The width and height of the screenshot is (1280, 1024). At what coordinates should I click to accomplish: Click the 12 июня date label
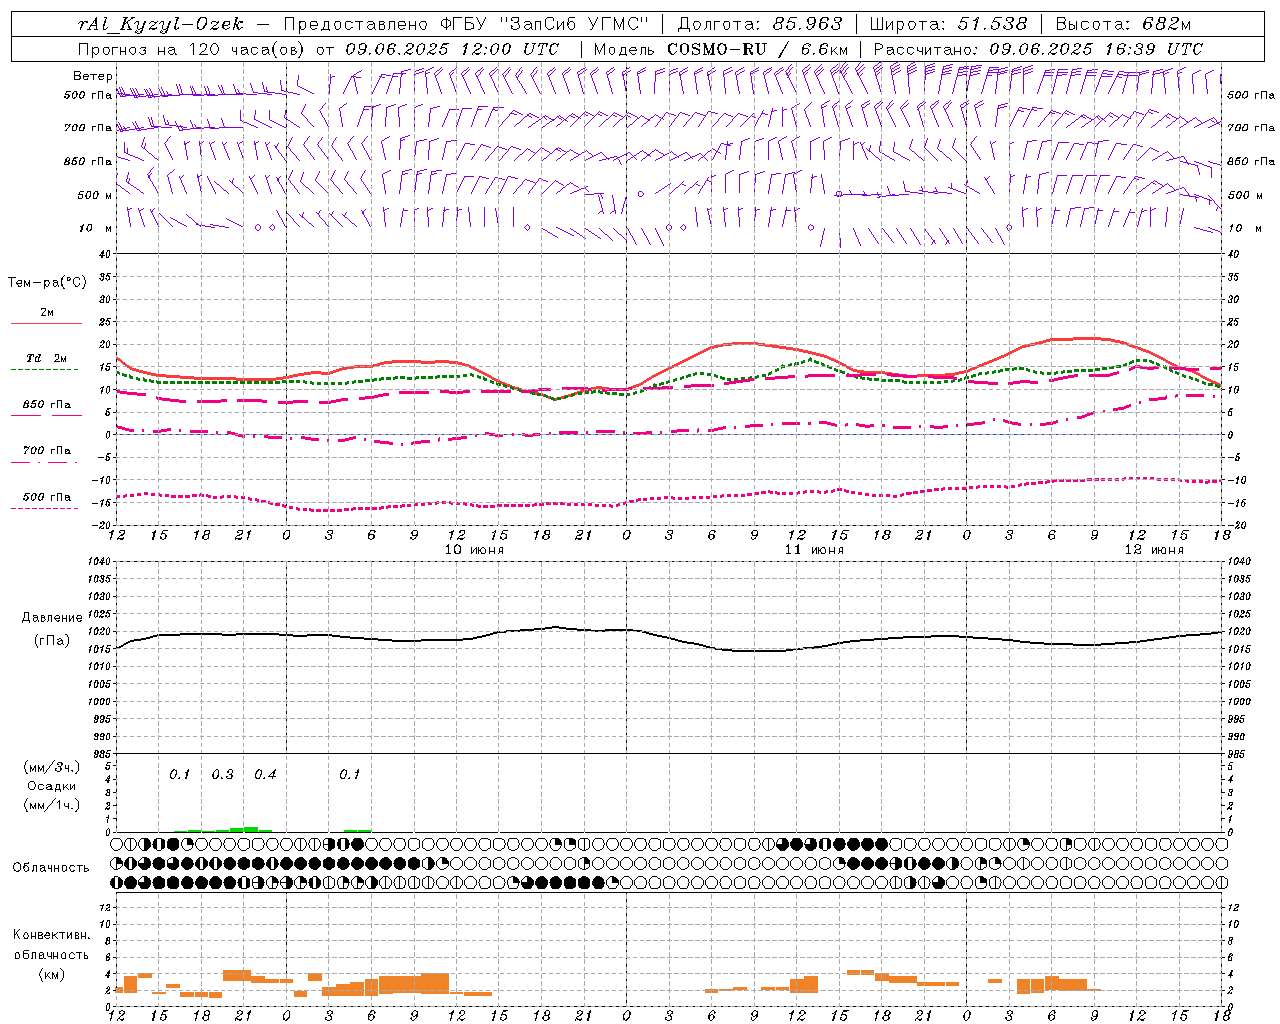1154,550
